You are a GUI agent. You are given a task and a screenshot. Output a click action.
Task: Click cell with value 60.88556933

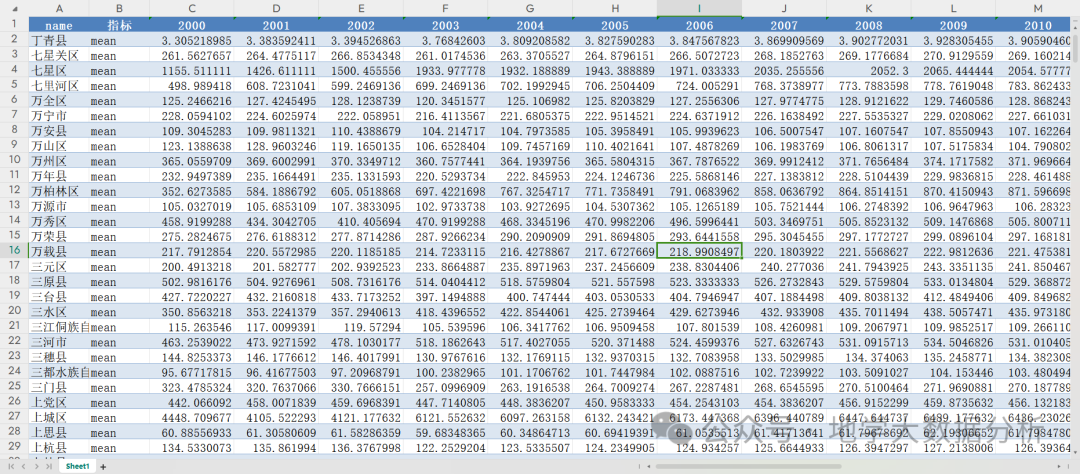coord(191,431)
